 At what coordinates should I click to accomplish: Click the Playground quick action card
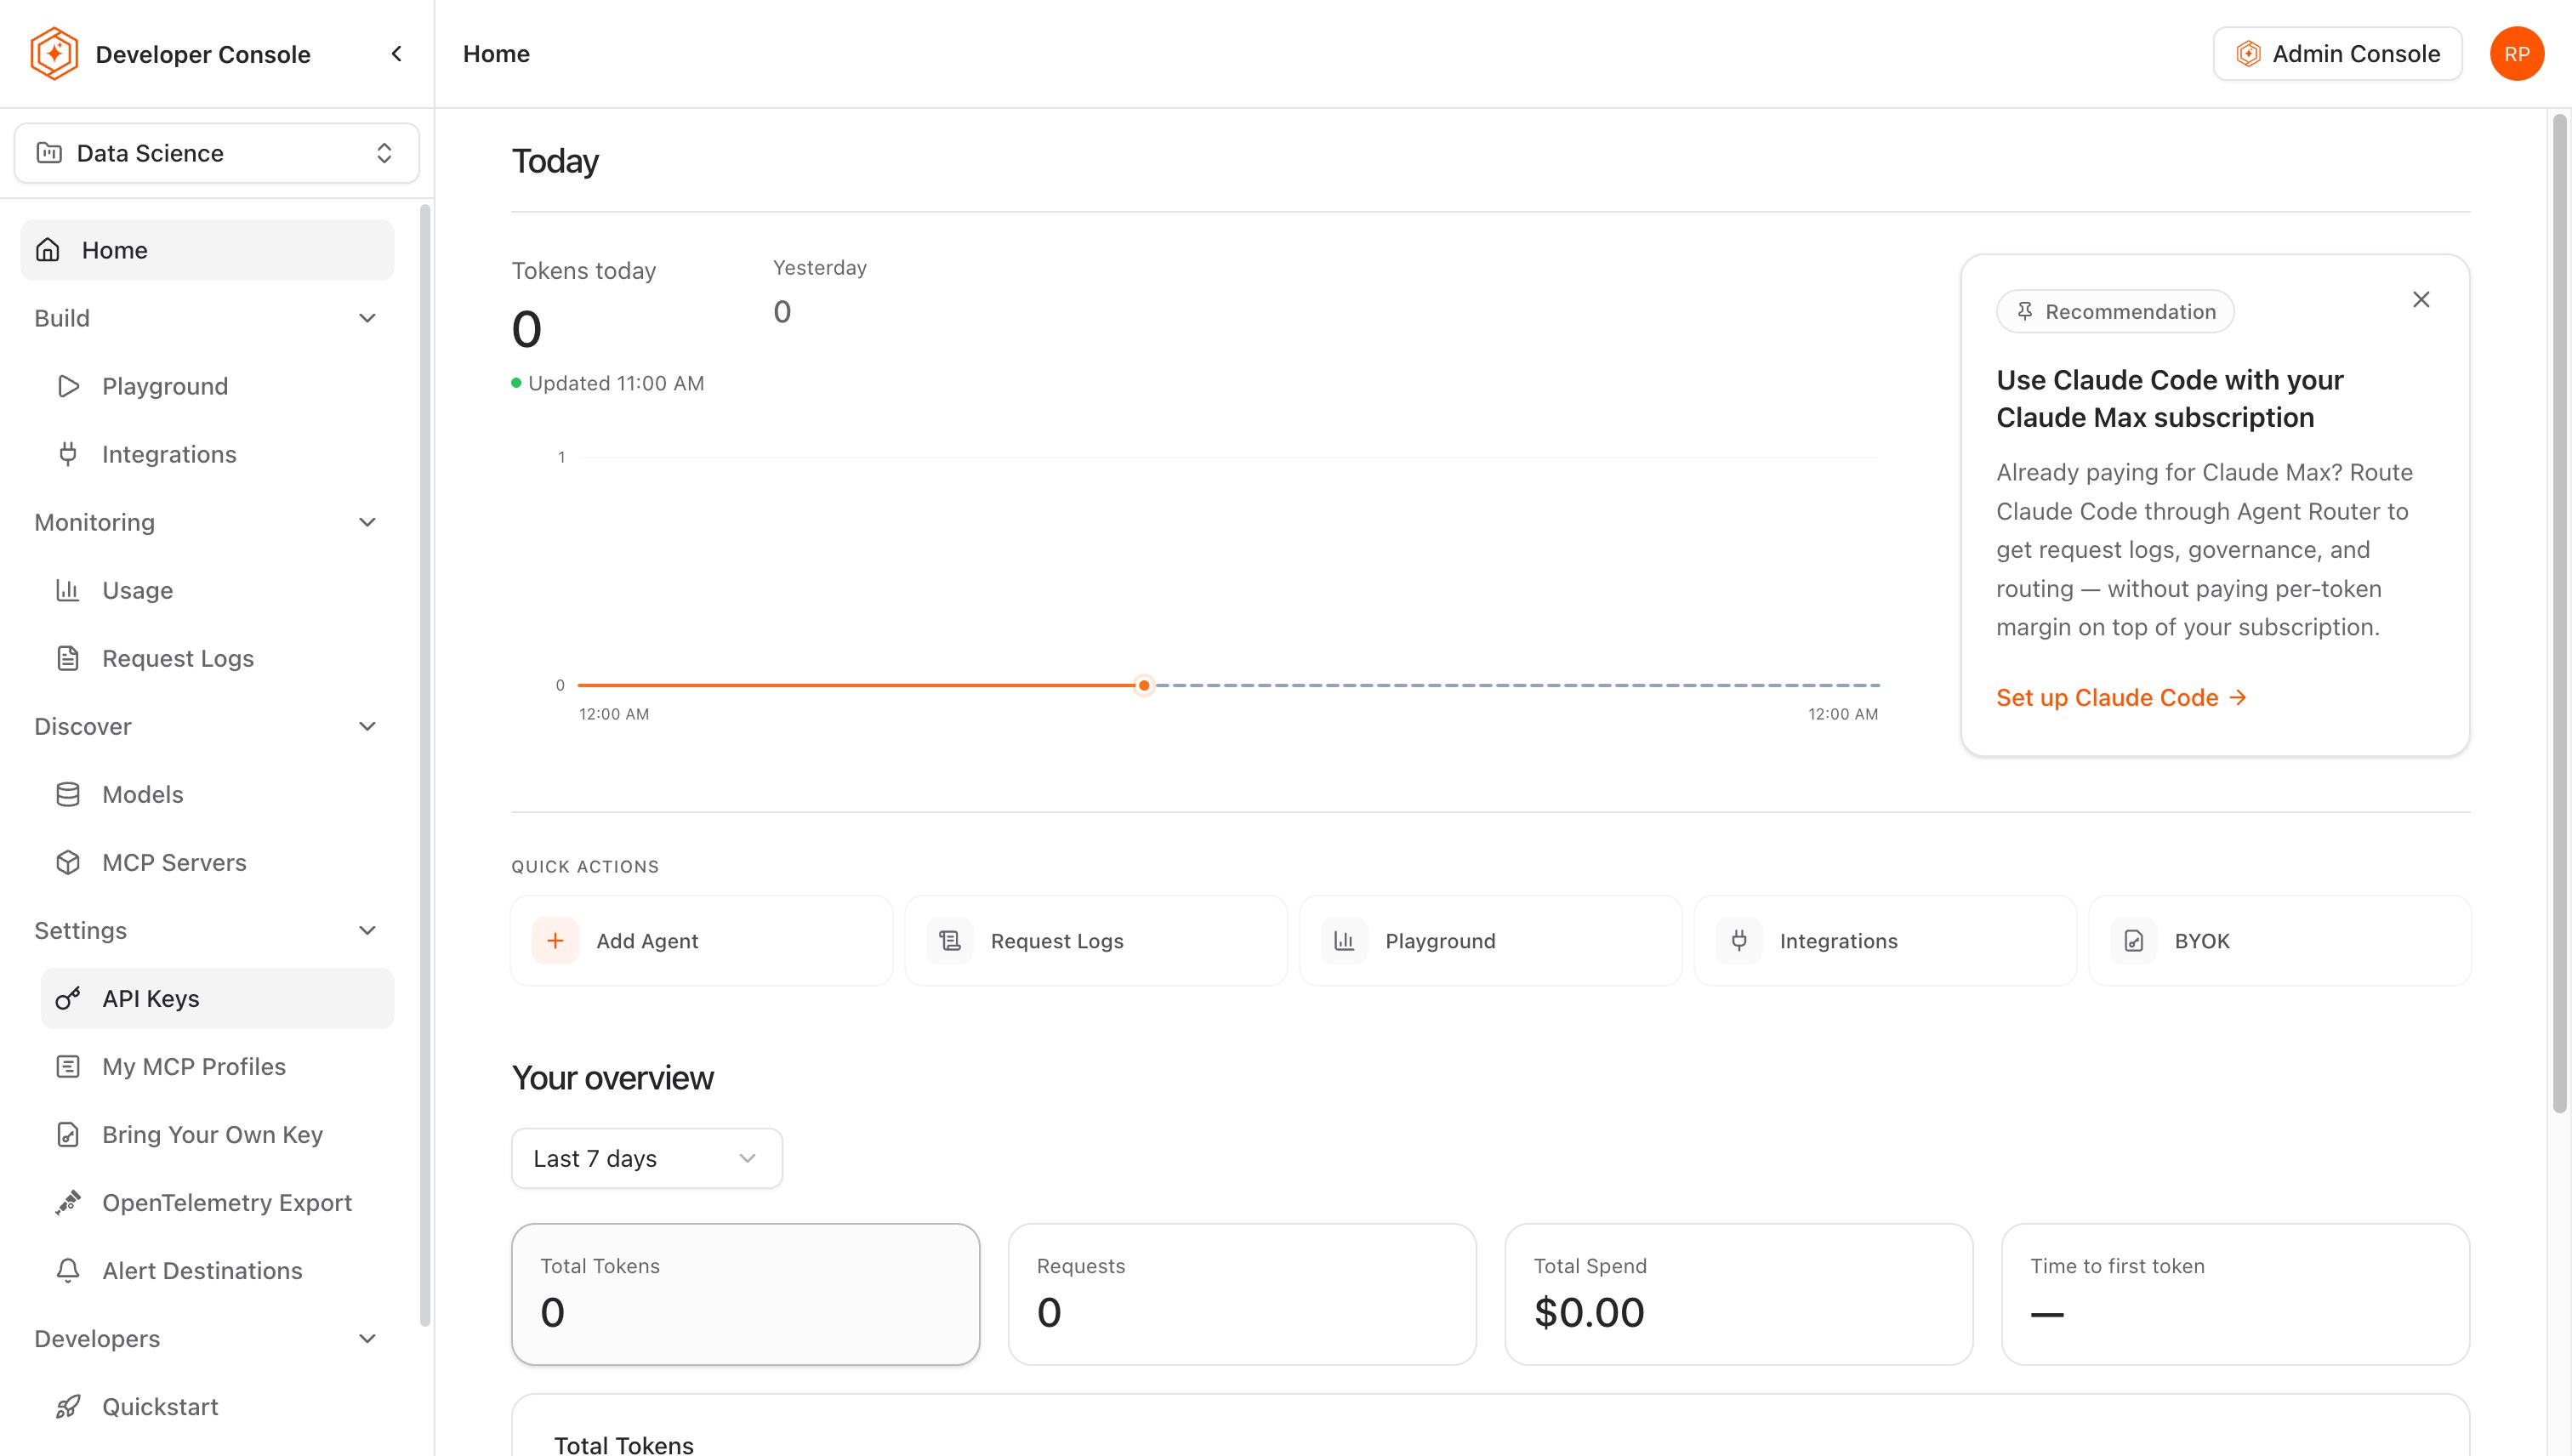click(1490, 941)
